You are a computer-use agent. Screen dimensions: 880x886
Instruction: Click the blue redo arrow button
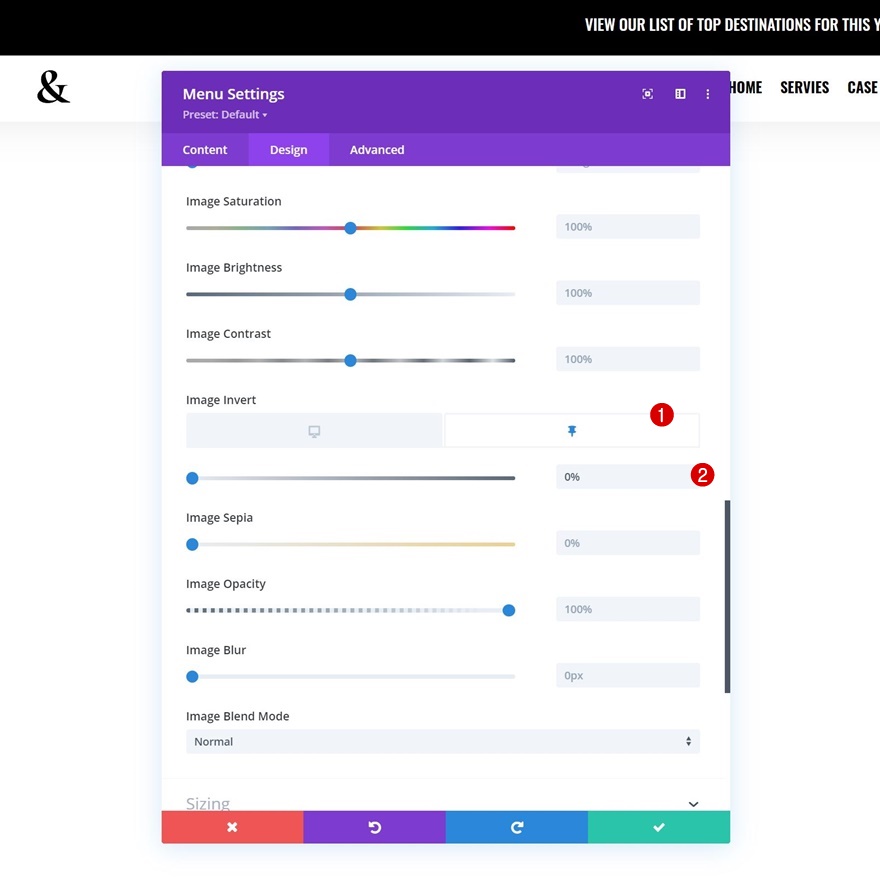click(x=516, y=827)
